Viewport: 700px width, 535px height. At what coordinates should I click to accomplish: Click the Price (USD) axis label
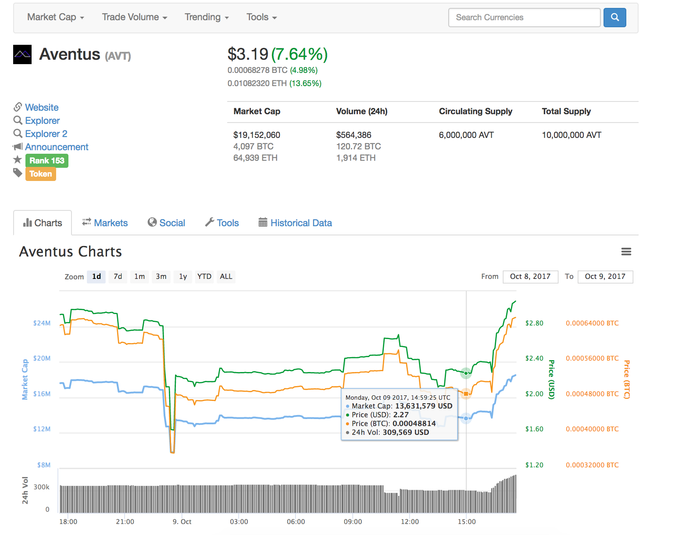coord(551,379)
